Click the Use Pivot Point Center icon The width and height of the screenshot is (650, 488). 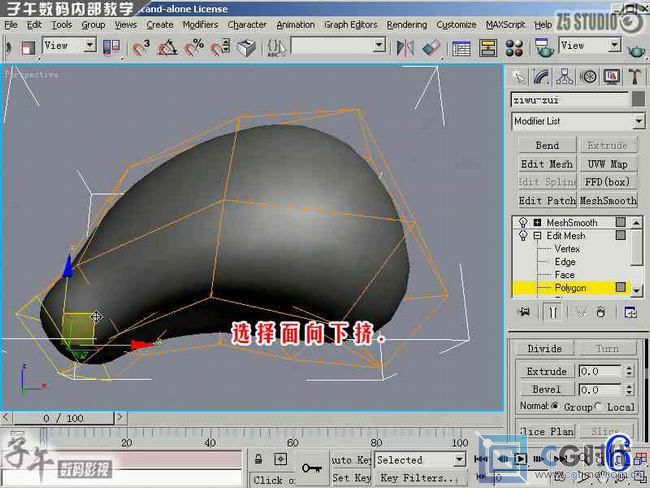111,47
